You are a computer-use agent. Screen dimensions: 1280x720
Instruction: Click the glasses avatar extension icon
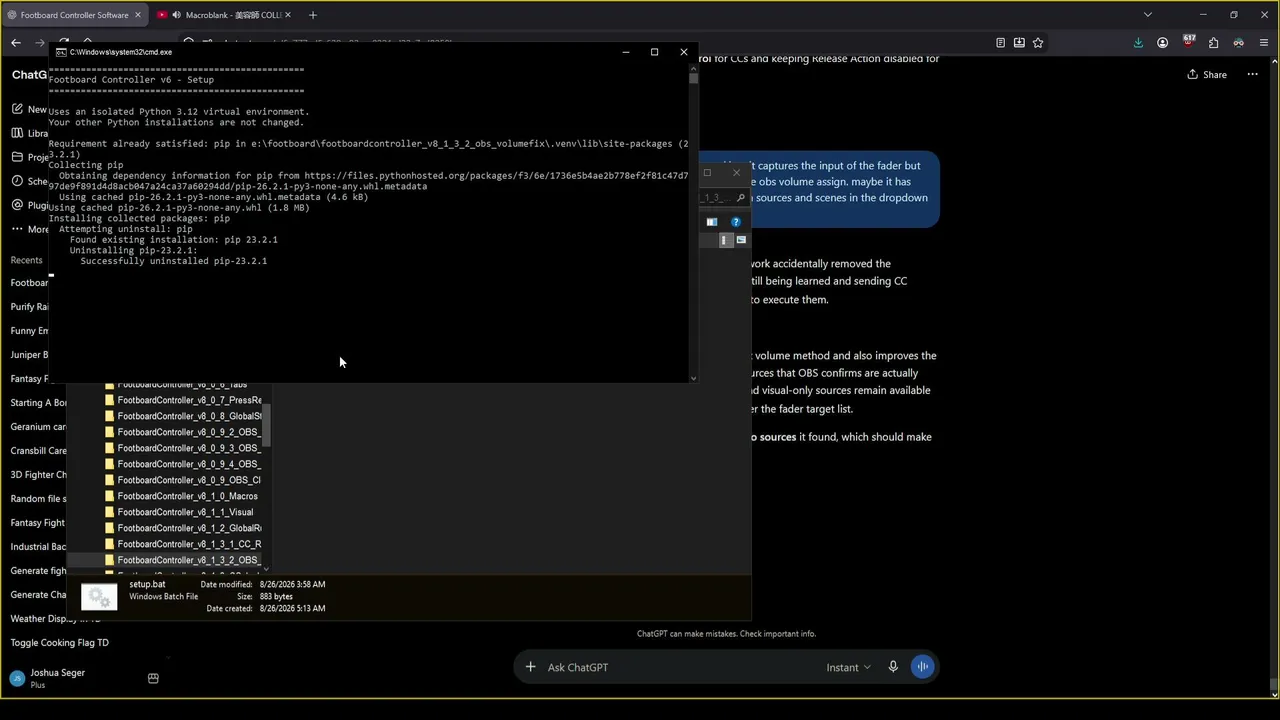click(1238, 43)
